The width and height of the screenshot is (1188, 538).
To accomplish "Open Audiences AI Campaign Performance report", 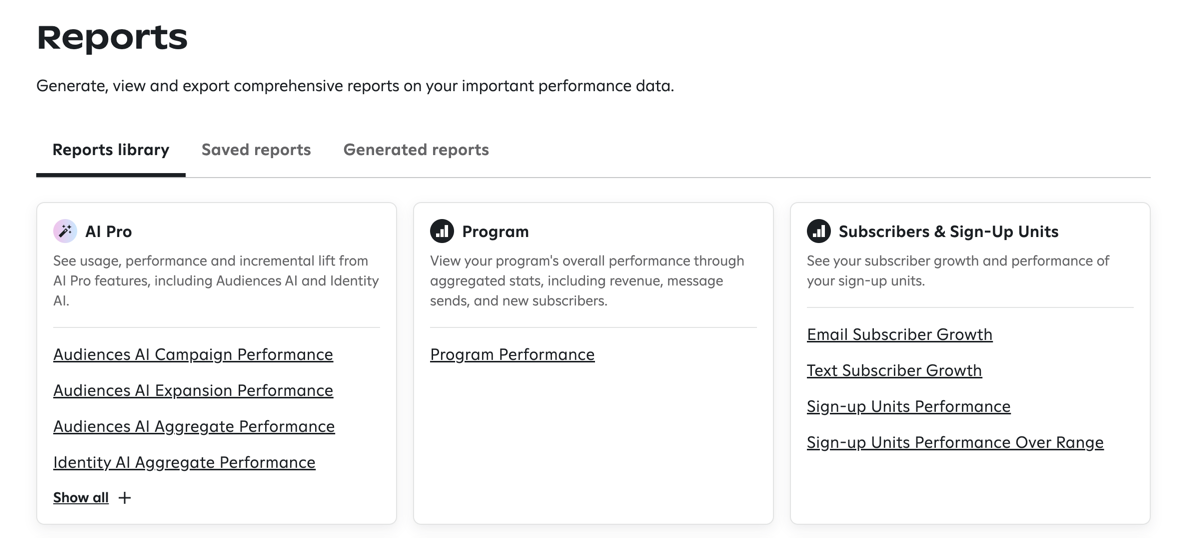I will pos(193,355).
